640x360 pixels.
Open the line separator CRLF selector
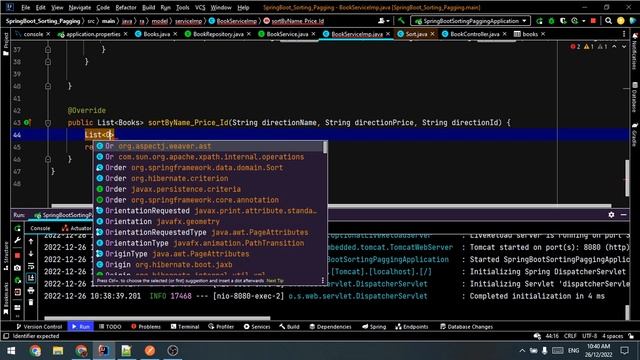coord(570,336)
